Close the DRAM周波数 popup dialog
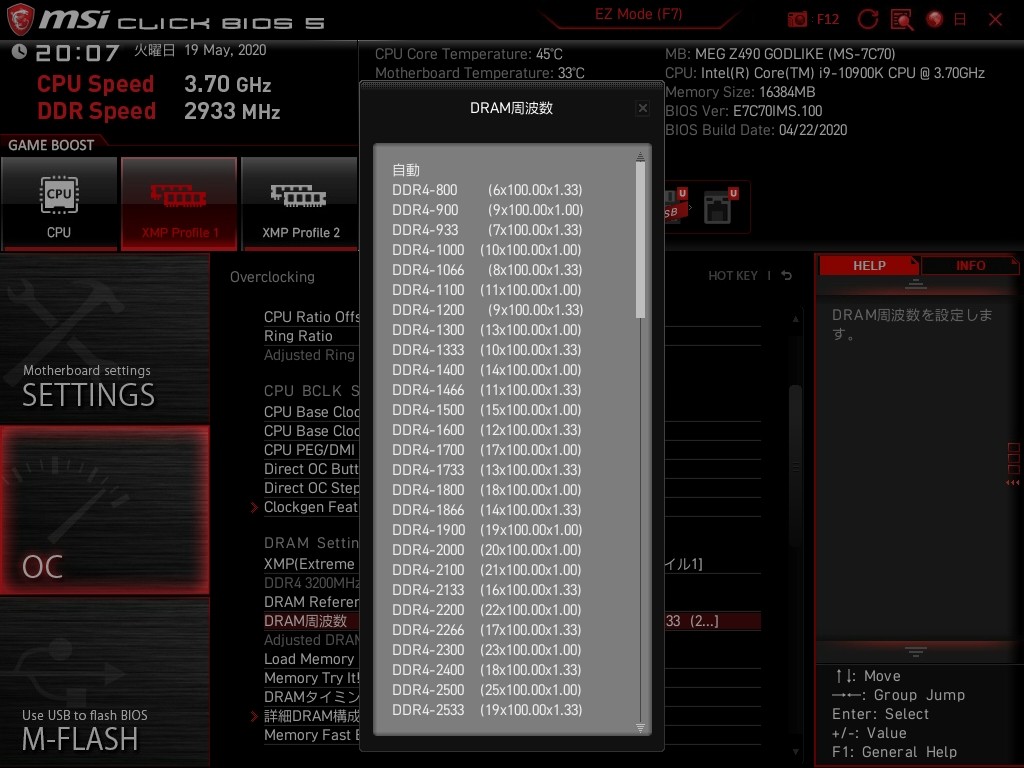Viewport: 1024px width, 768px height. [x=643, y=108]
